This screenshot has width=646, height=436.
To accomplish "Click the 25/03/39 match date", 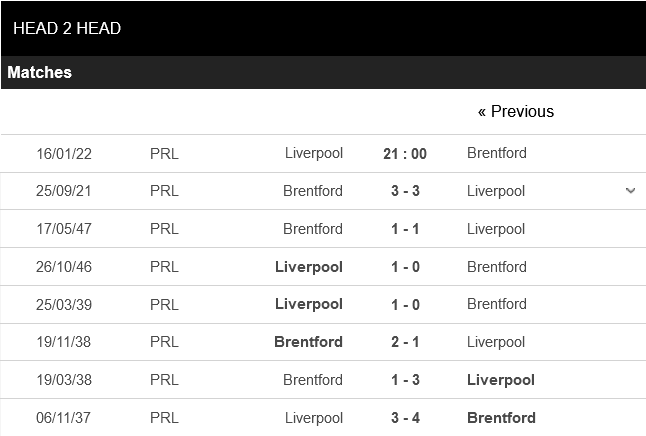I will 65,304.
